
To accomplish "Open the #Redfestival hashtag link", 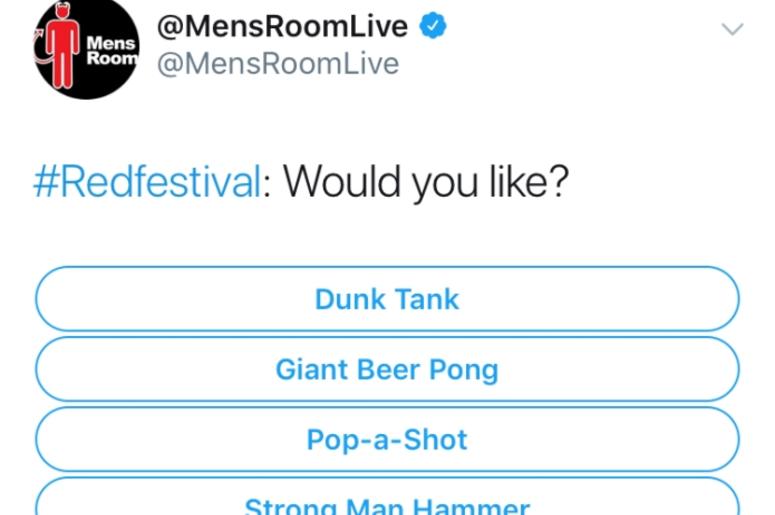I will (x=147, y=182).
